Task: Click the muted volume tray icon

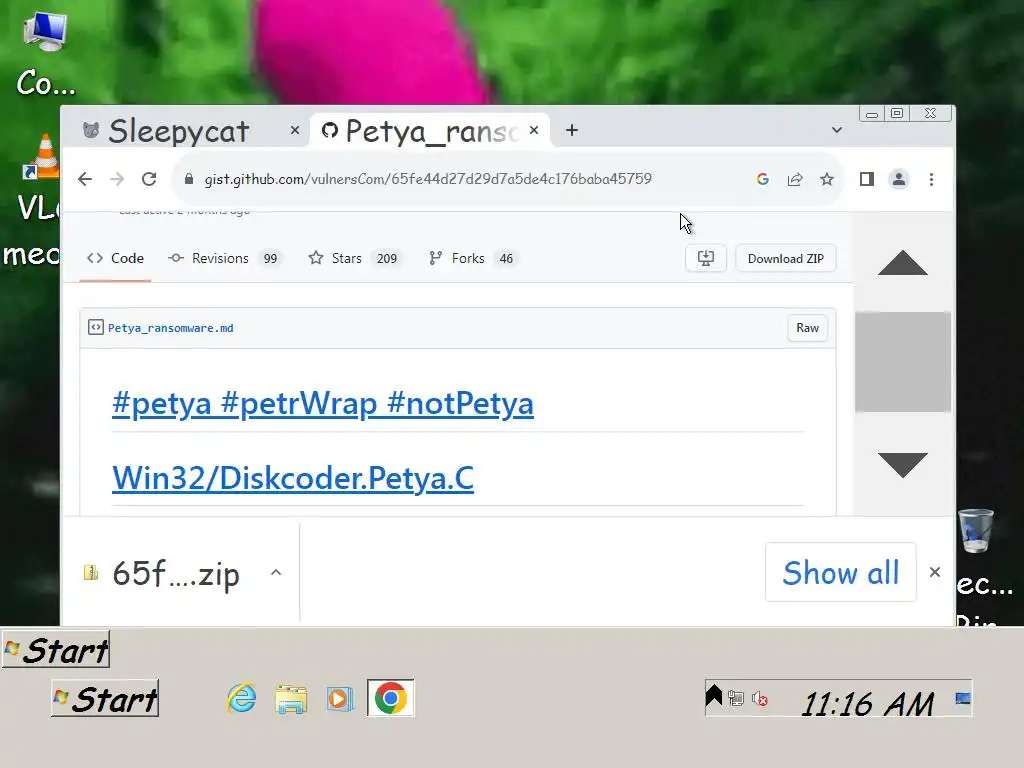Action: pyautogui.click(x=760, y=699)
